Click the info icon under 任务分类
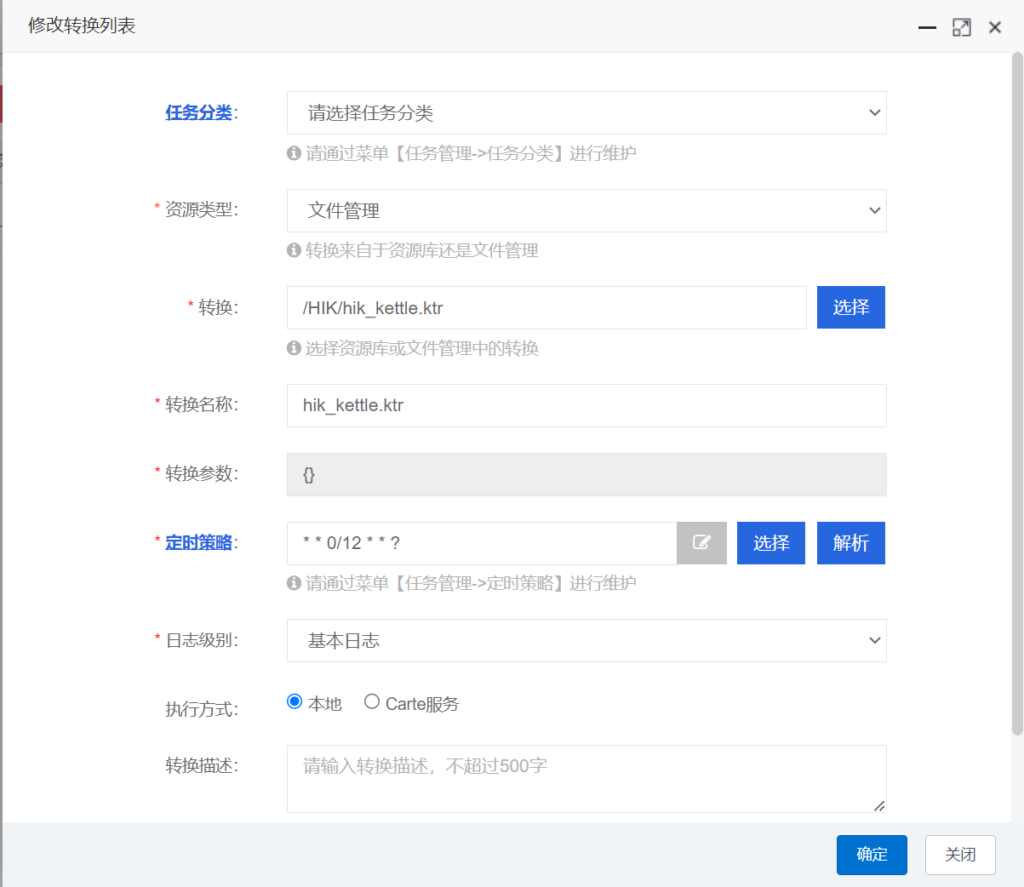Screen dimensions: 1024x887 point(294,154)
